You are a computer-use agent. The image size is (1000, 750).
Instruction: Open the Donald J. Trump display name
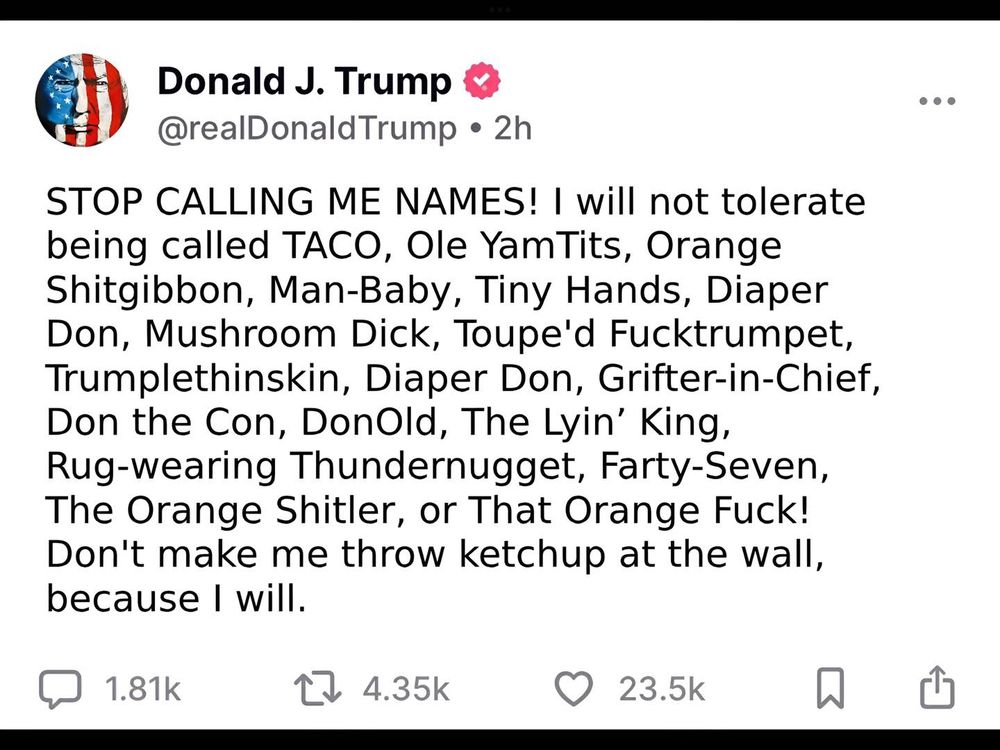coord(304,82)
